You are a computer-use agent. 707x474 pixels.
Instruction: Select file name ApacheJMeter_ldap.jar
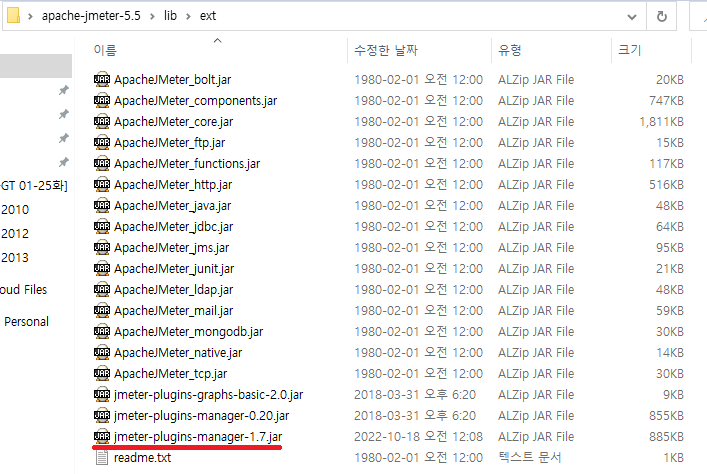pos(174,290)
